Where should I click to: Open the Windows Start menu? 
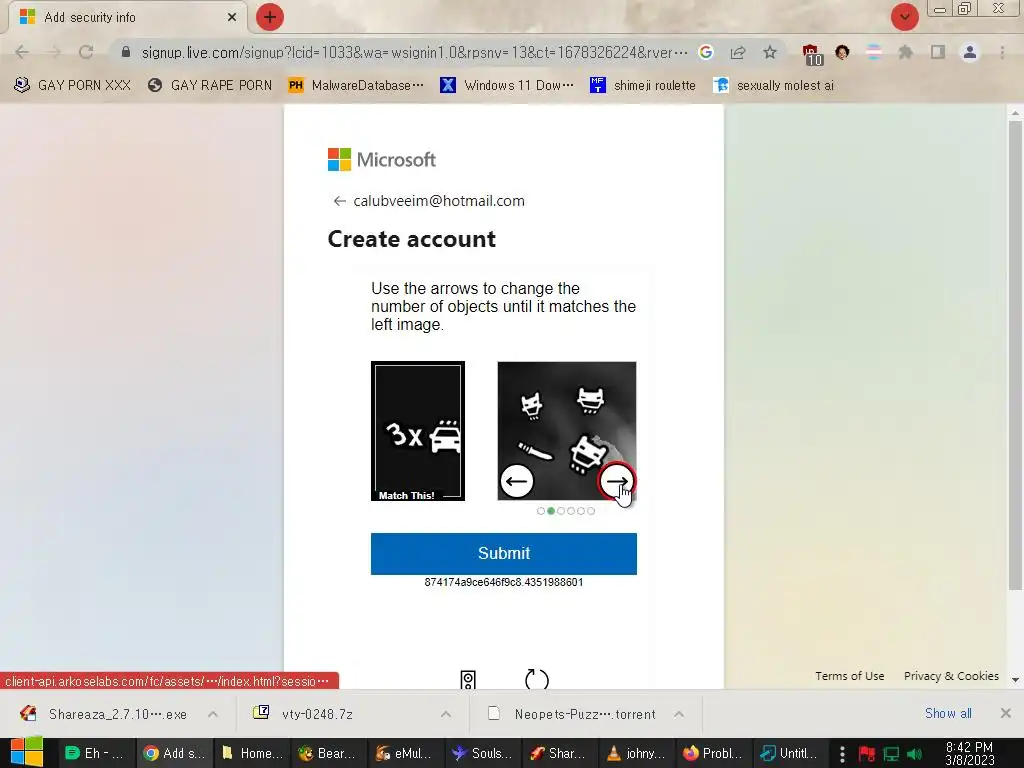[27, 752]
